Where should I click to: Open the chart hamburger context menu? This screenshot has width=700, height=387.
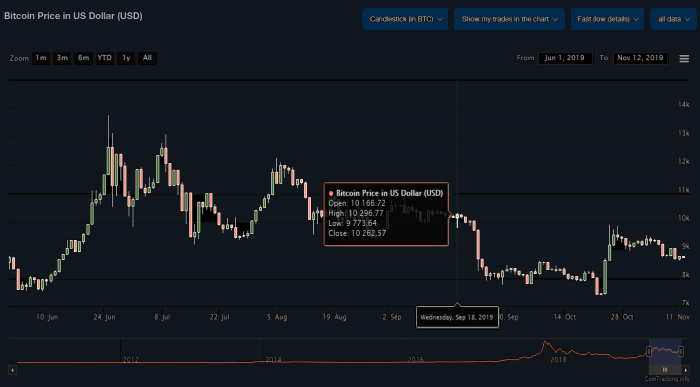684,58
